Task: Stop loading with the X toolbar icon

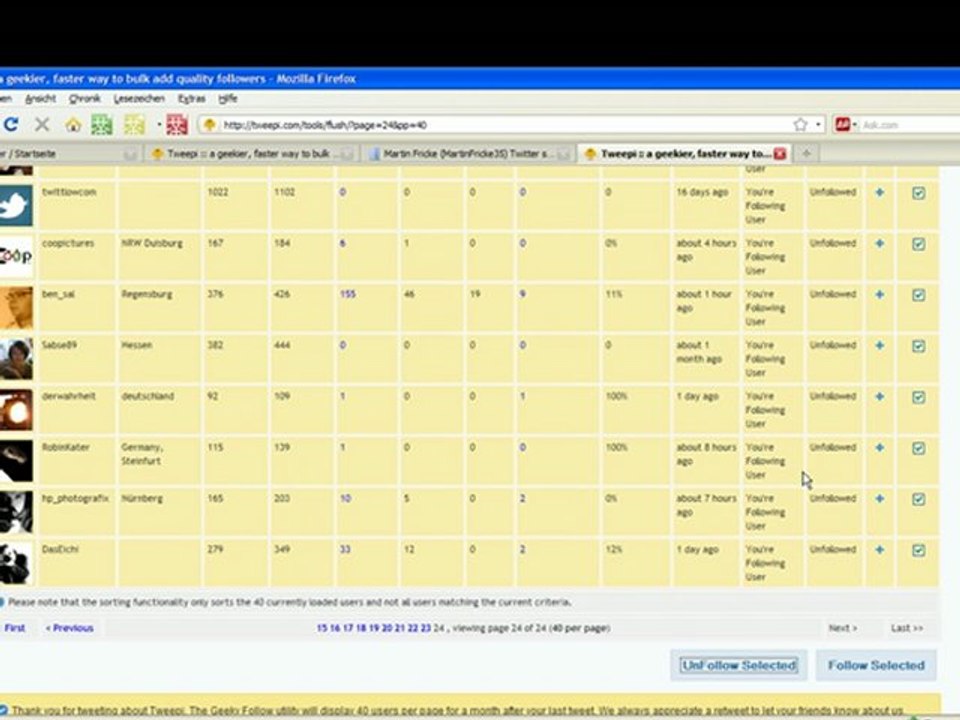Action: pyautogui.click(x=42, y=125)
